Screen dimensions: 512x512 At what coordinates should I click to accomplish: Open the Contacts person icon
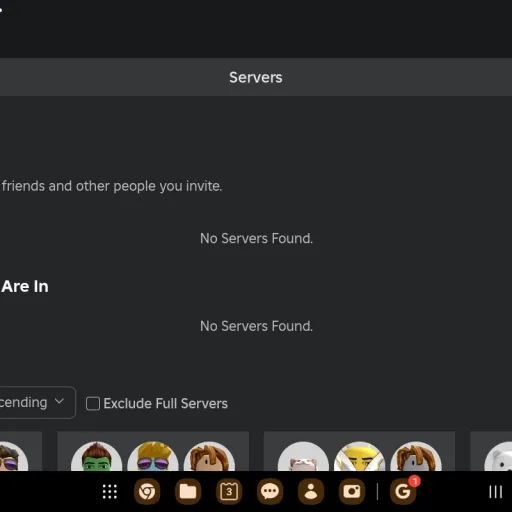coord(311,492)
